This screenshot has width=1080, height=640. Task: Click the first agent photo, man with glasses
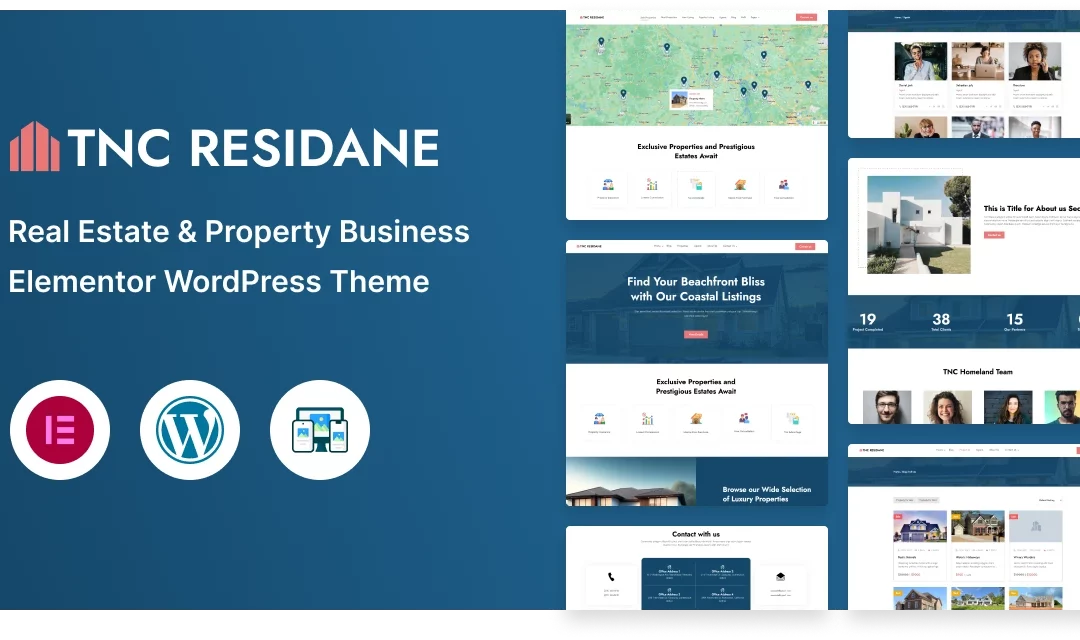coord(921,61)
